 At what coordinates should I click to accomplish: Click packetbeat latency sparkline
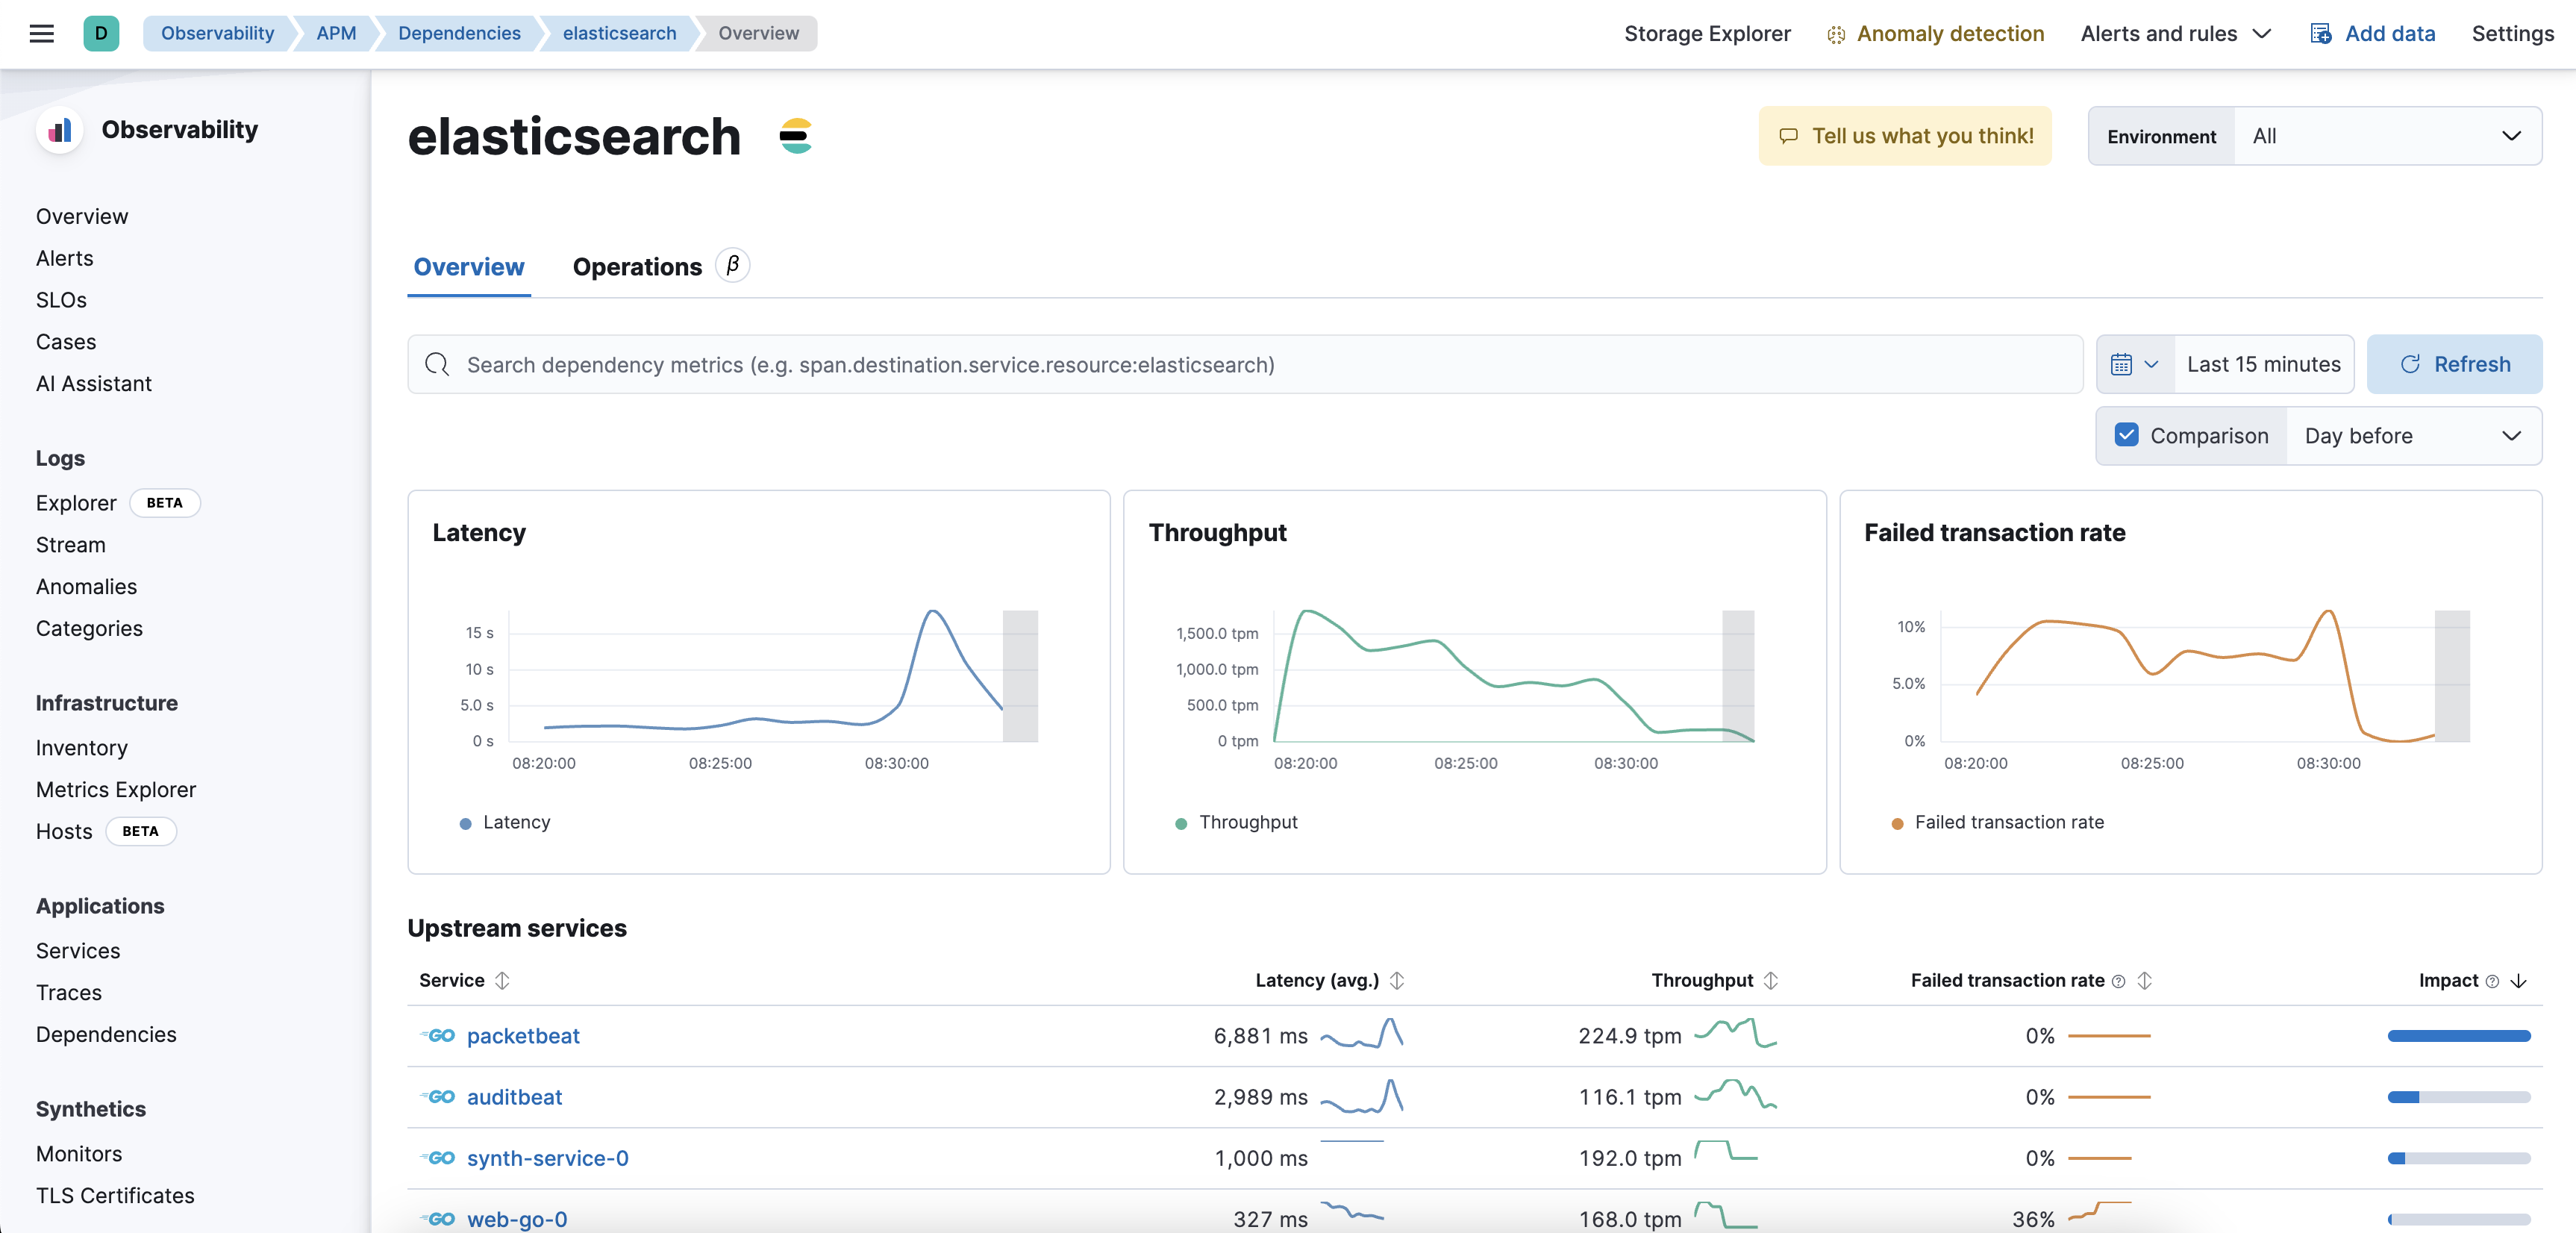click(x=1361, y=1033)
